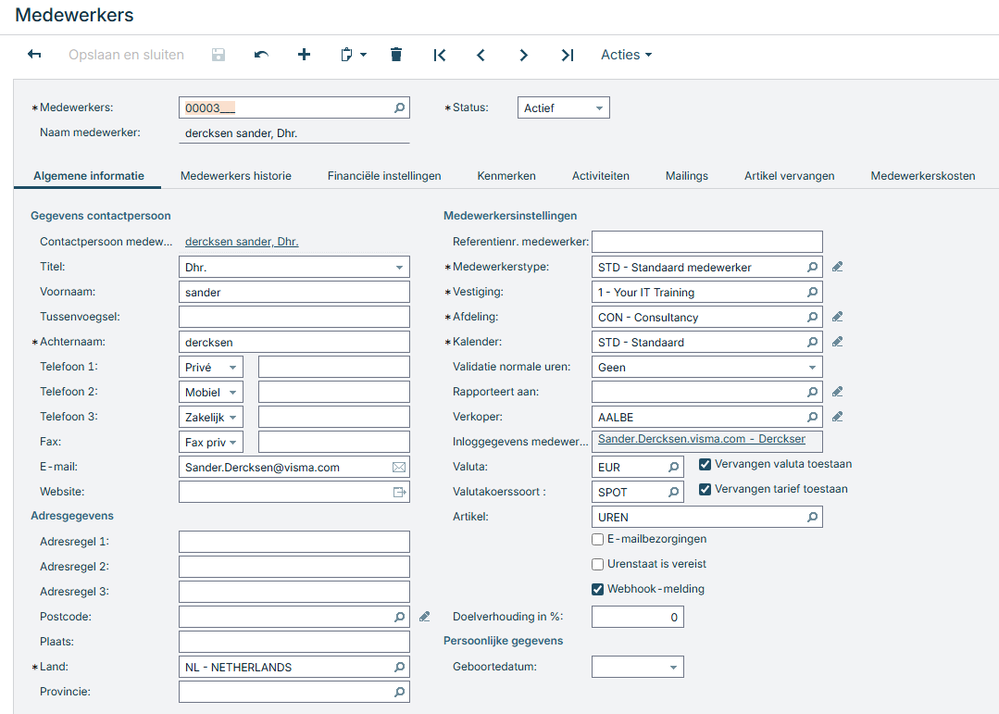Click Opslaan en sluiten button
Screen dimensions: 999x714
pyautogui.click(x=126, y=55)
